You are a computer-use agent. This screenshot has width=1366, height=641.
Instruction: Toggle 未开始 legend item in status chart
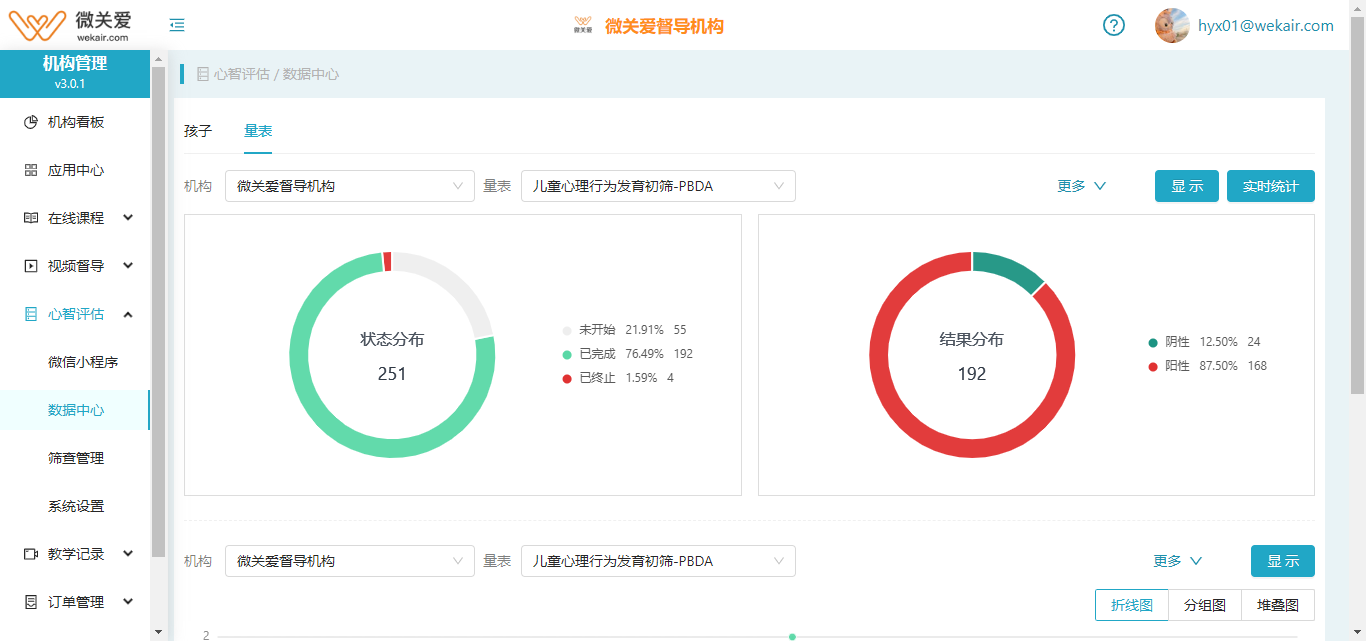597,330
